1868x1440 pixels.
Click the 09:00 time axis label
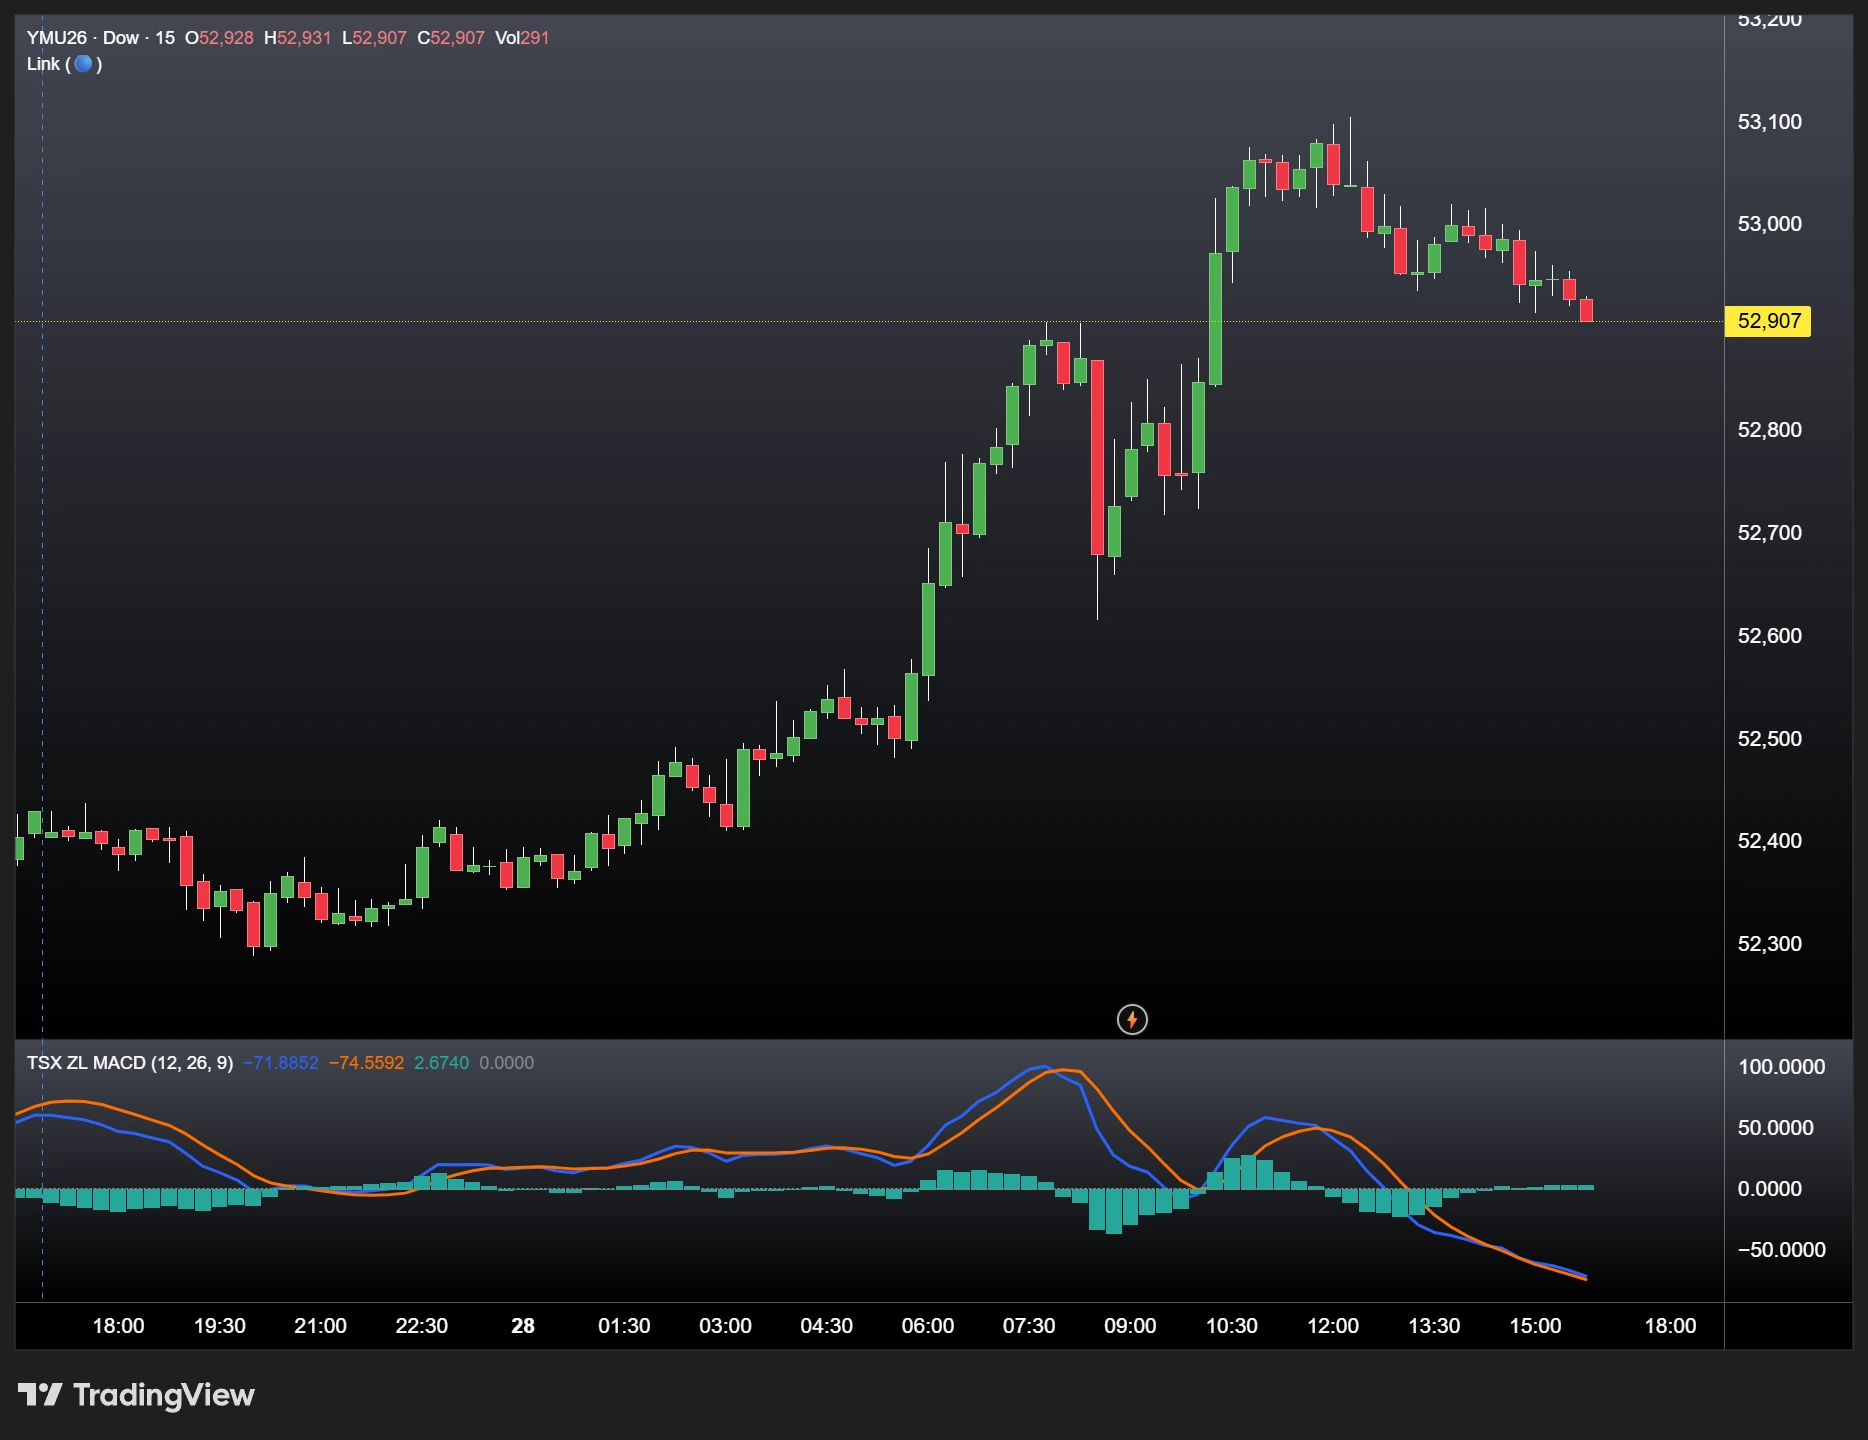click(x=1130, y=1326)
